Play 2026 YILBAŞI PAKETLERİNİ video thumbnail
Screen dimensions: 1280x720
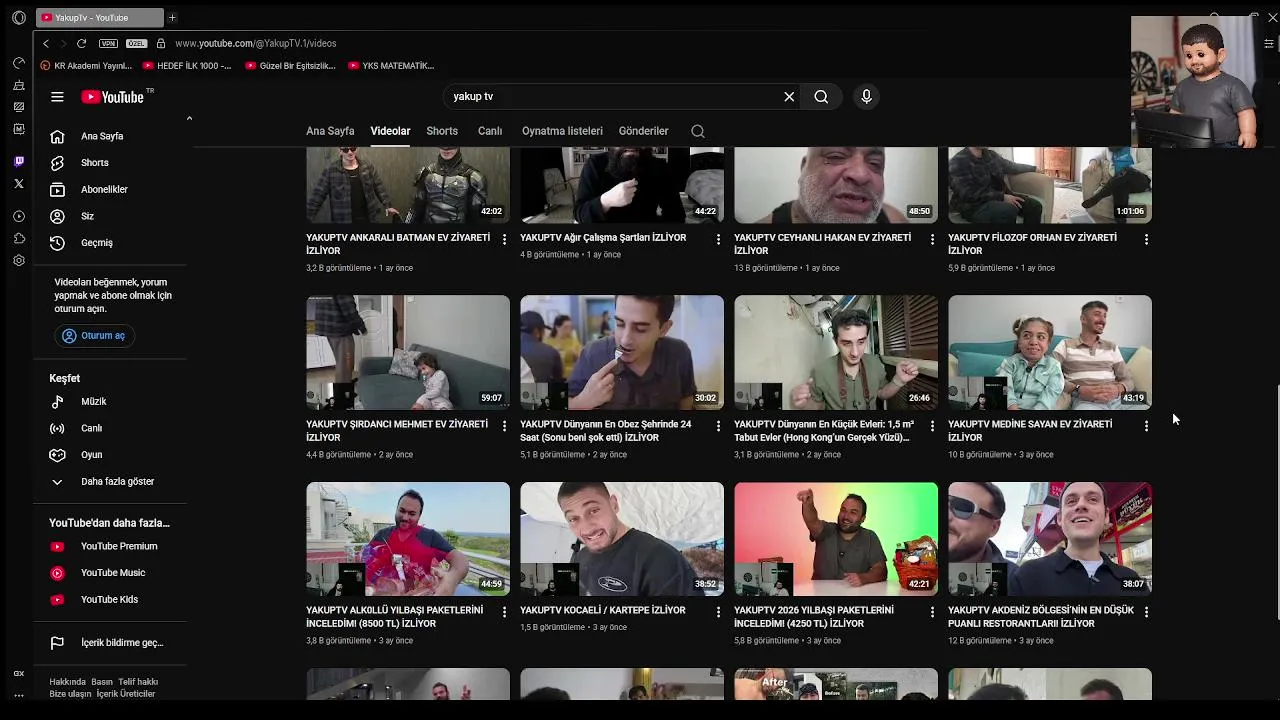coord(836,539)
